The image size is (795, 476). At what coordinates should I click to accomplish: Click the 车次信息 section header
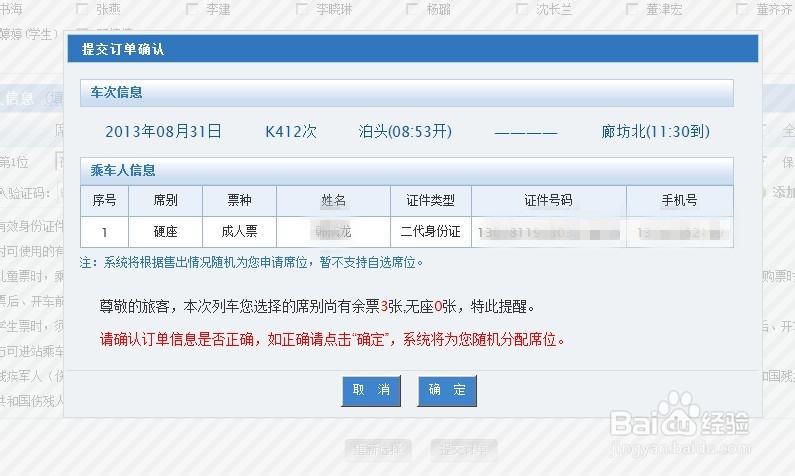pyautogui.click(x=407, y=93)
